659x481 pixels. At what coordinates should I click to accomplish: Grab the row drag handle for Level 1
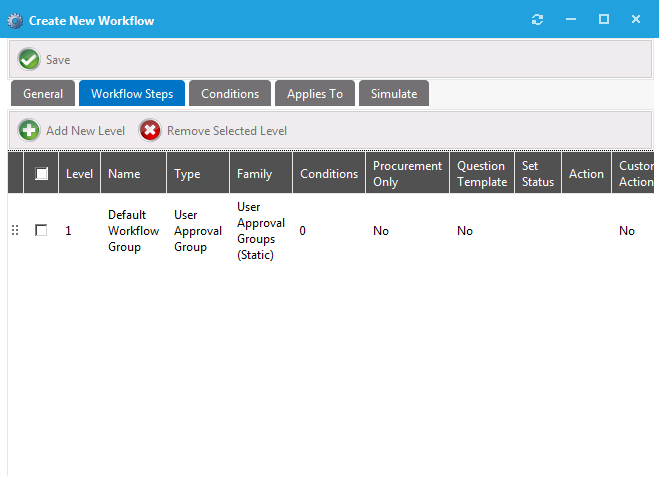15,231
